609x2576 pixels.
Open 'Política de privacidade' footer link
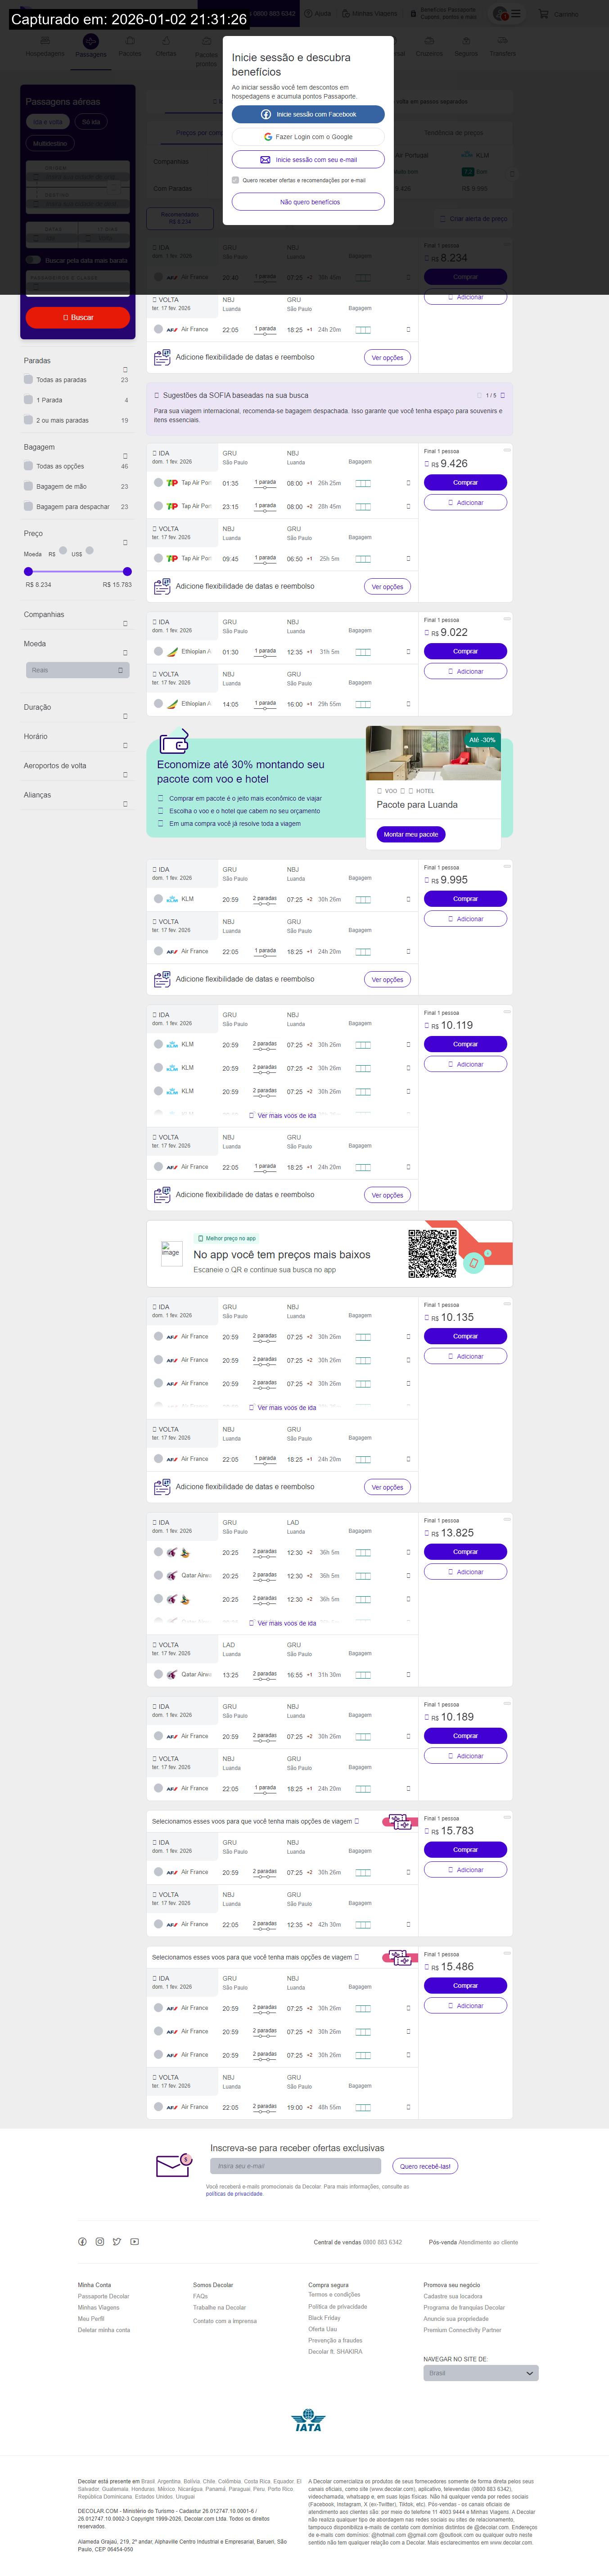pyautogui.click(x=337, y=2306)
